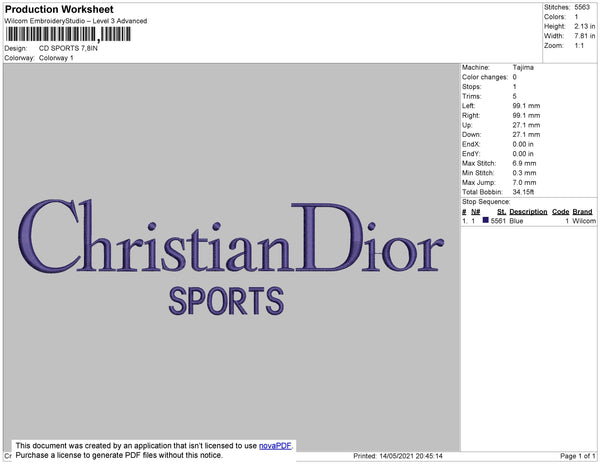Click the "Code" column header

coord(561,212)
